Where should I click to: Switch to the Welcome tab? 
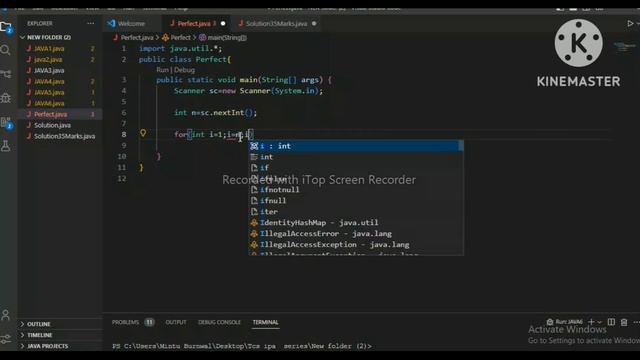(x=131, y=24)
